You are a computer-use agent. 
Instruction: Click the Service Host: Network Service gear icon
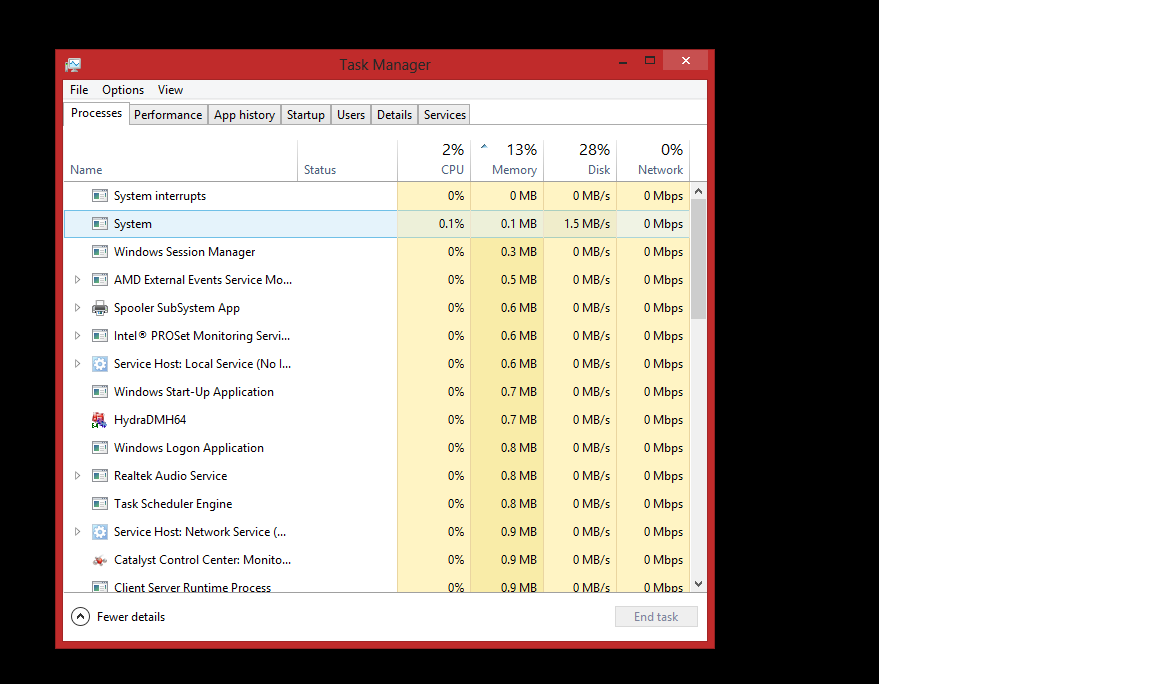100,532
